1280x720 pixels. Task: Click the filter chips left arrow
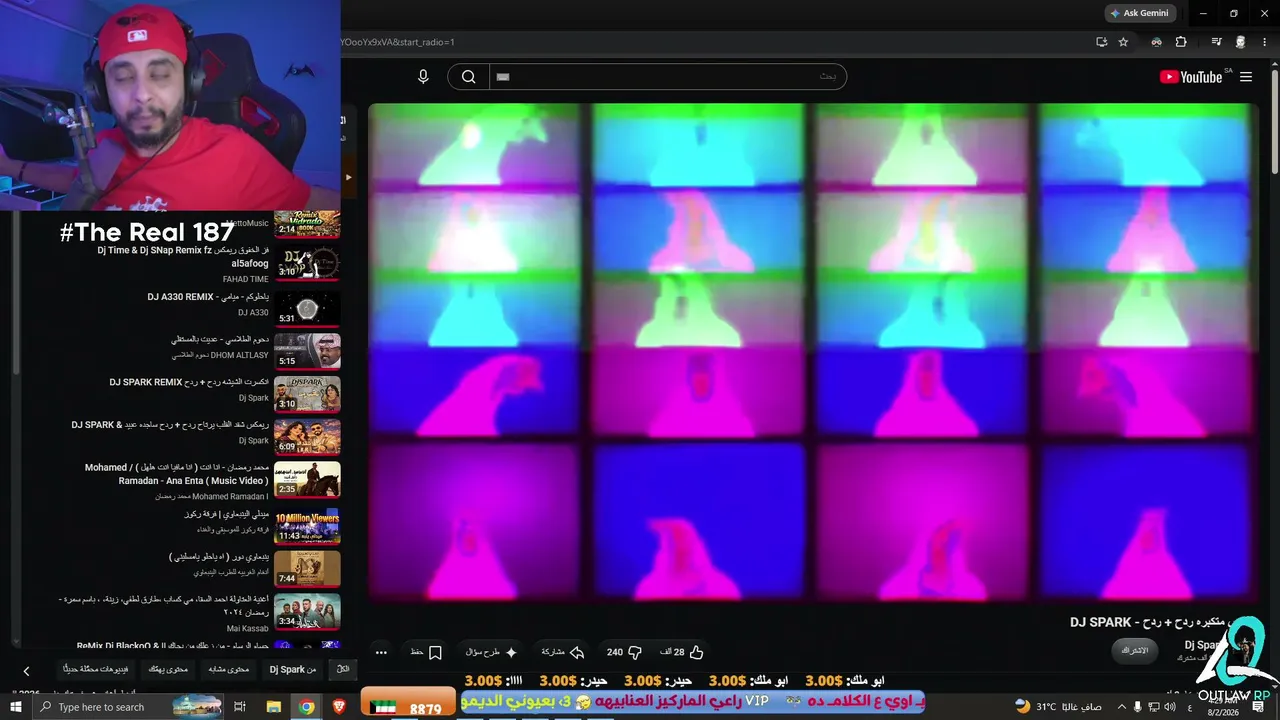[x=26, y=671]
